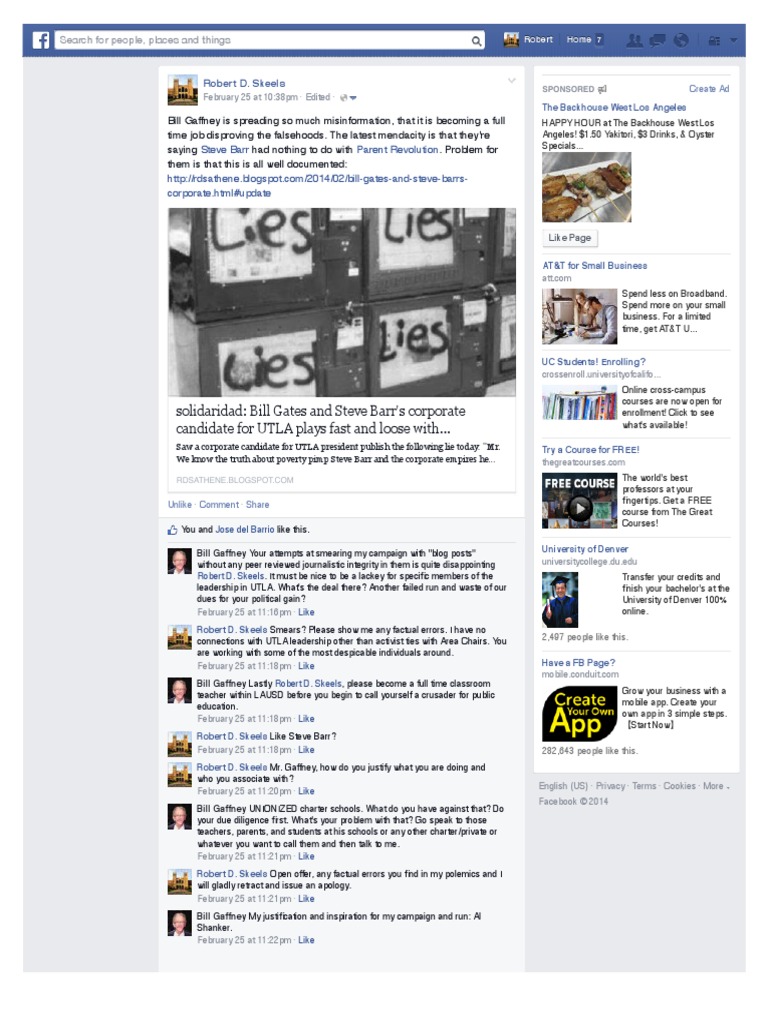
Task: Click the Home notification count badge
Action: click(x=598, y=40)
